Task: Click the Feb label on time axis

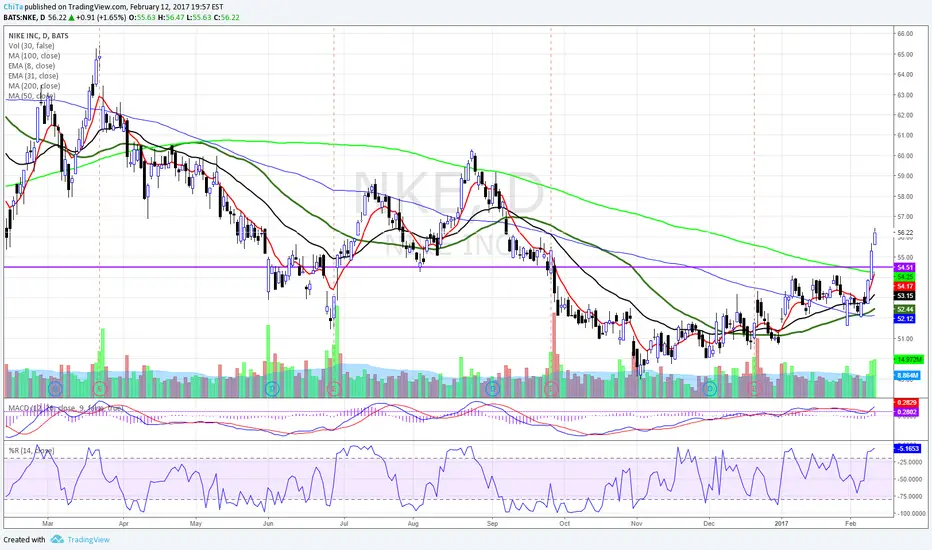Action: [851, 524]
